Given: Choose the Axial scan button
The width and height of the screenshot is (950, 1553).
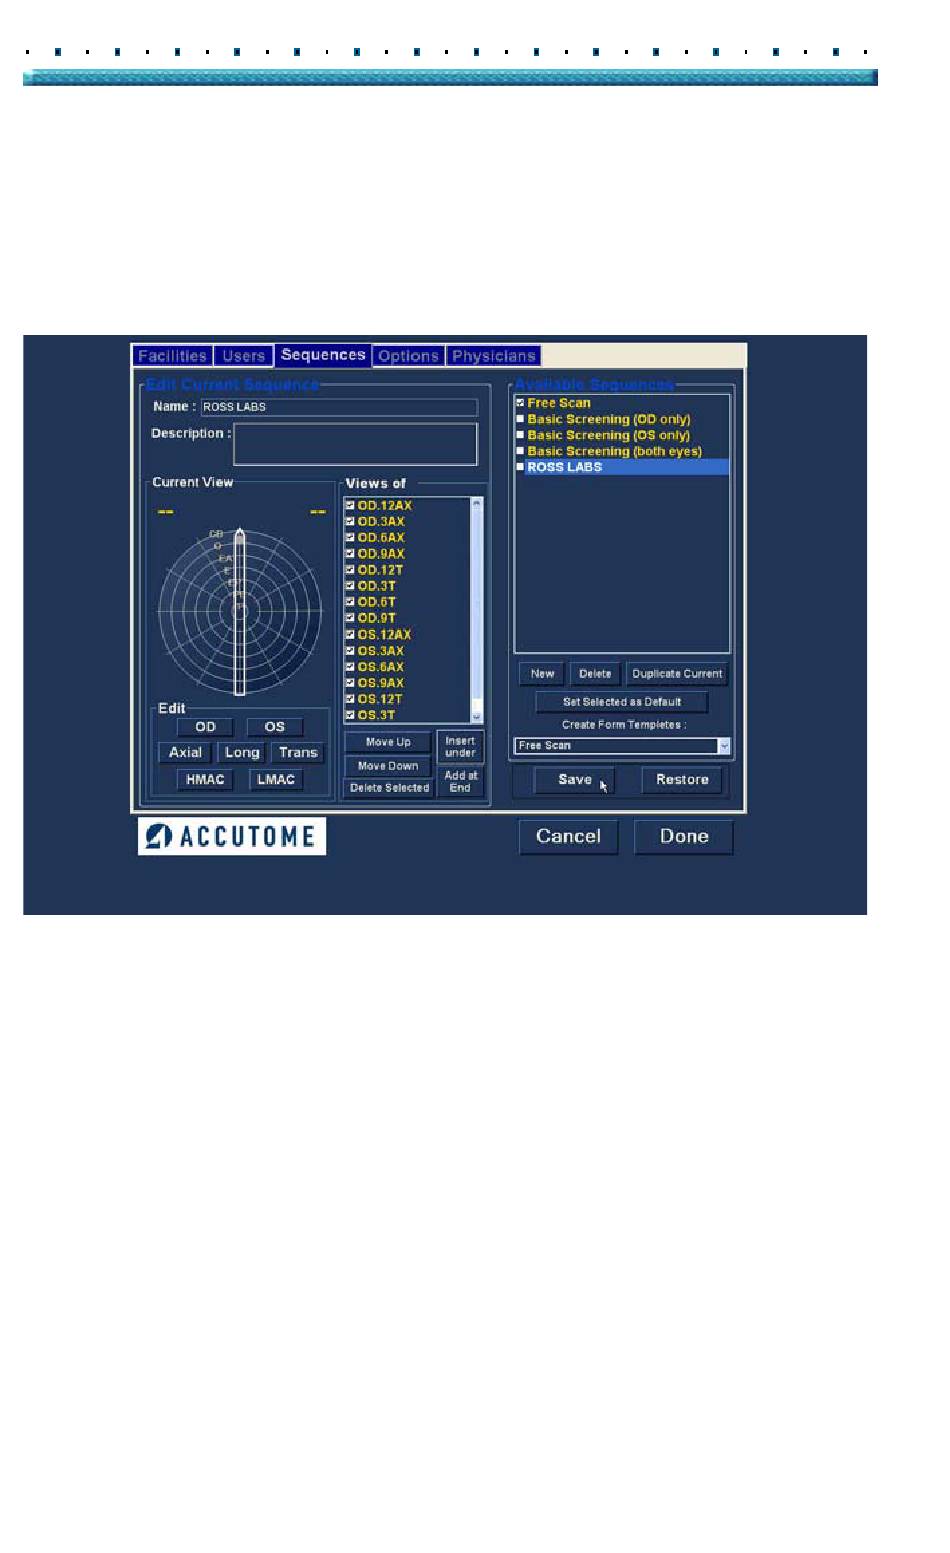Looking at the screenshot, I should tap(185, 753).
